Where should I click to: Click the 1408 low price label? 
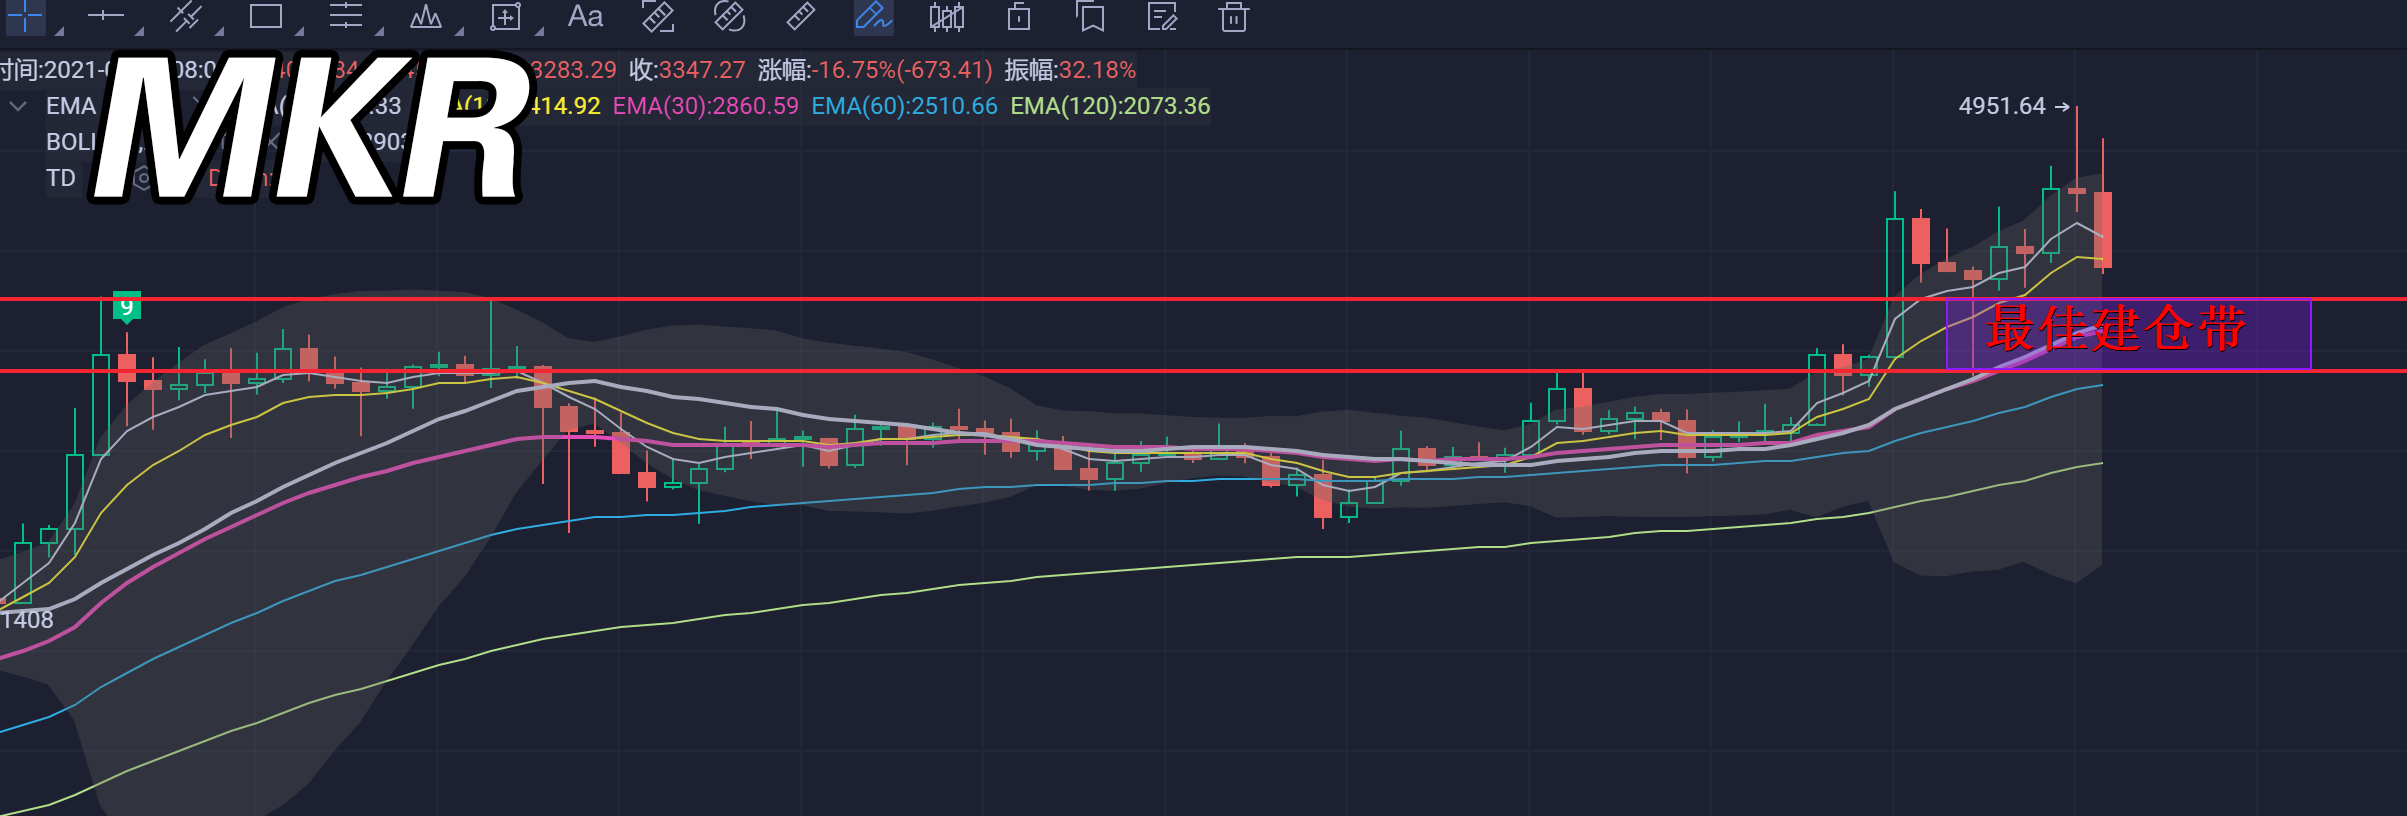coord(27,620)
